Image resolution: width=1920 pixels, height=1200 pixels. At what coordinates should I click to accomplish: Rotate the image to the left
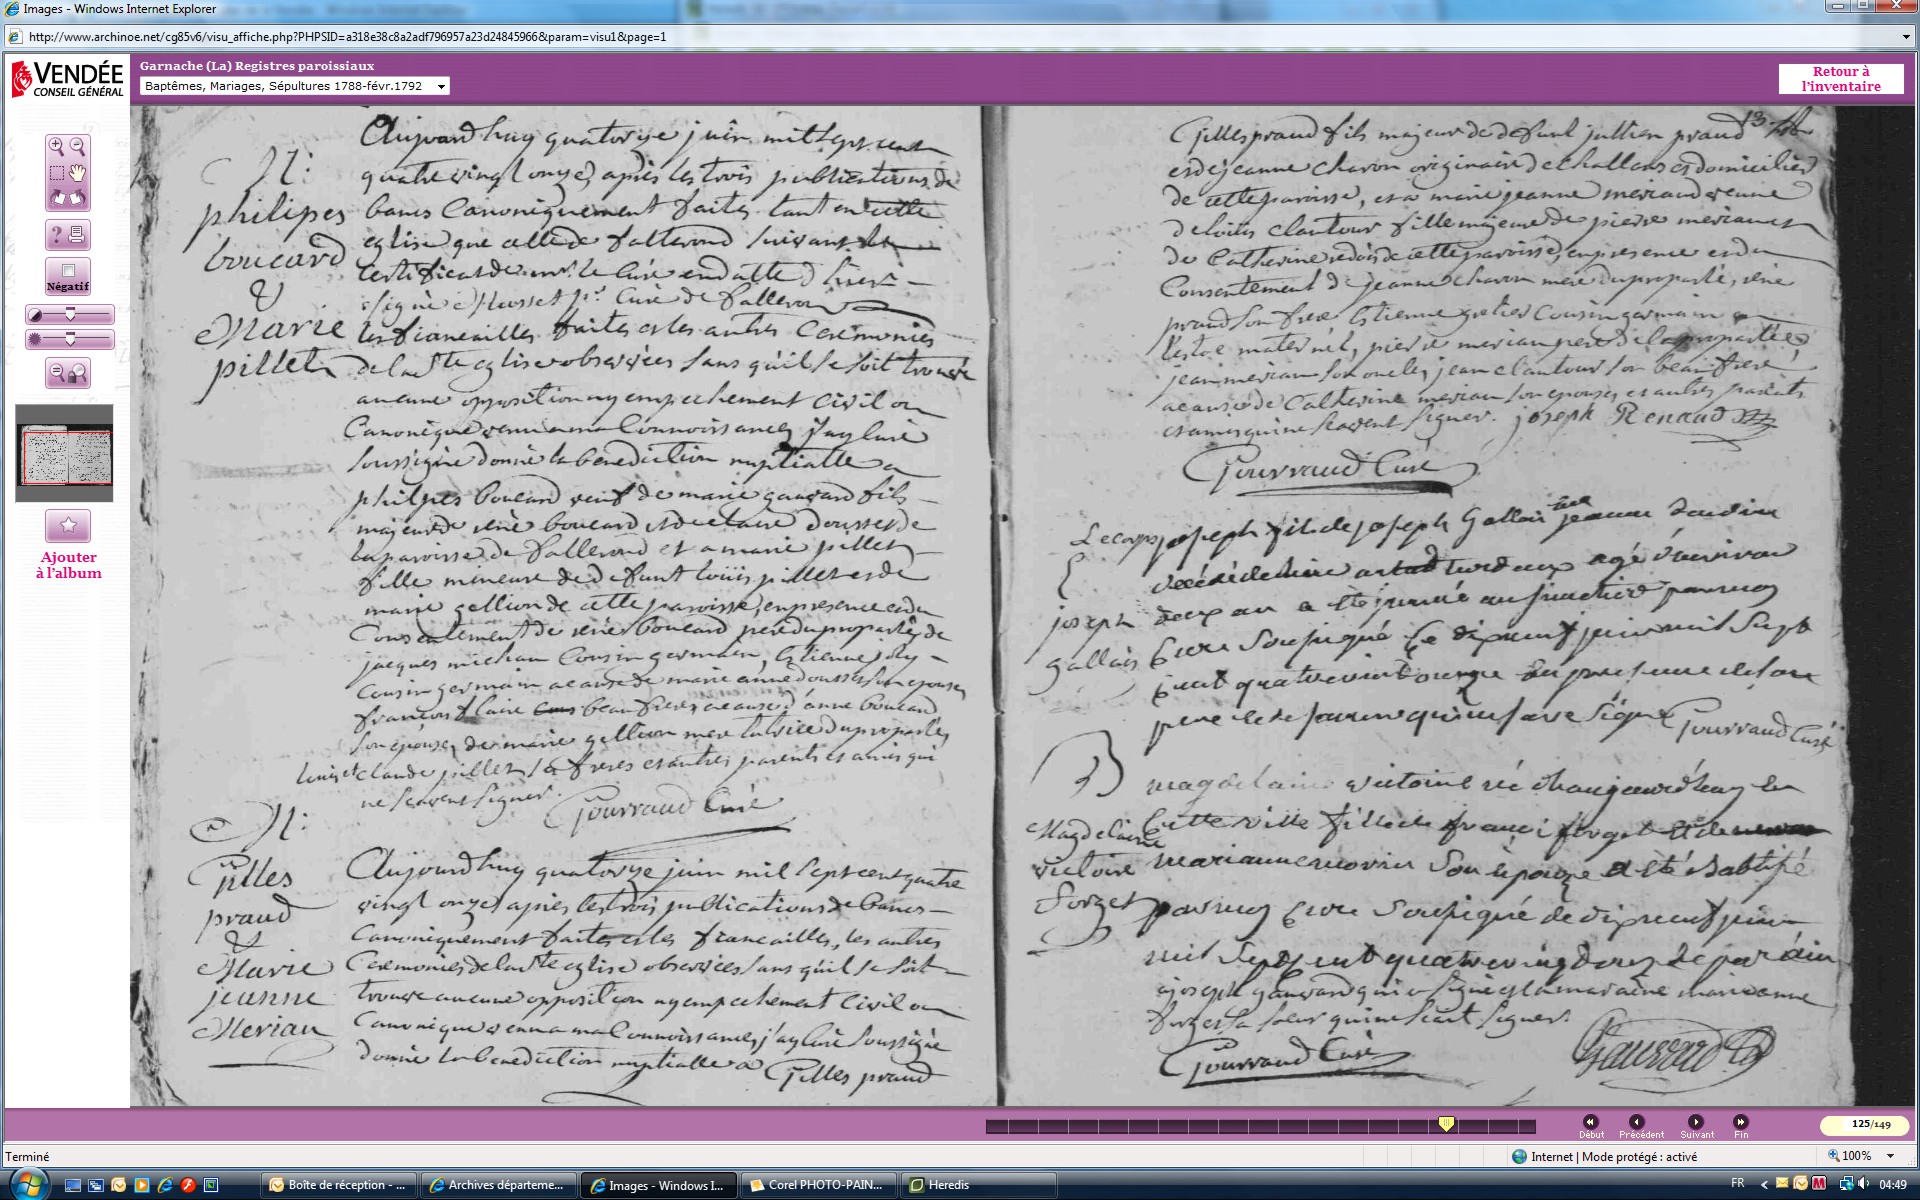[x=58, y=198]
